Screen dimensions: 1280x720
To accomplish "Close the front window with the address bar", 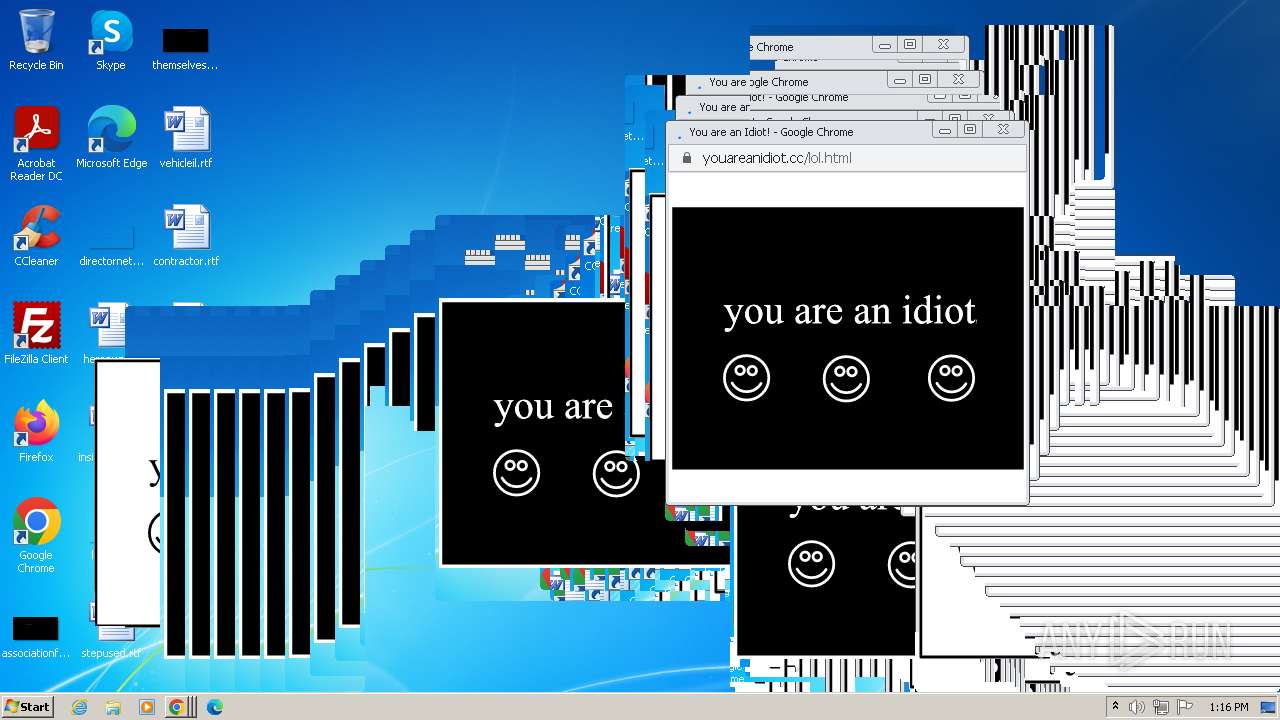I will (1003, 129).
